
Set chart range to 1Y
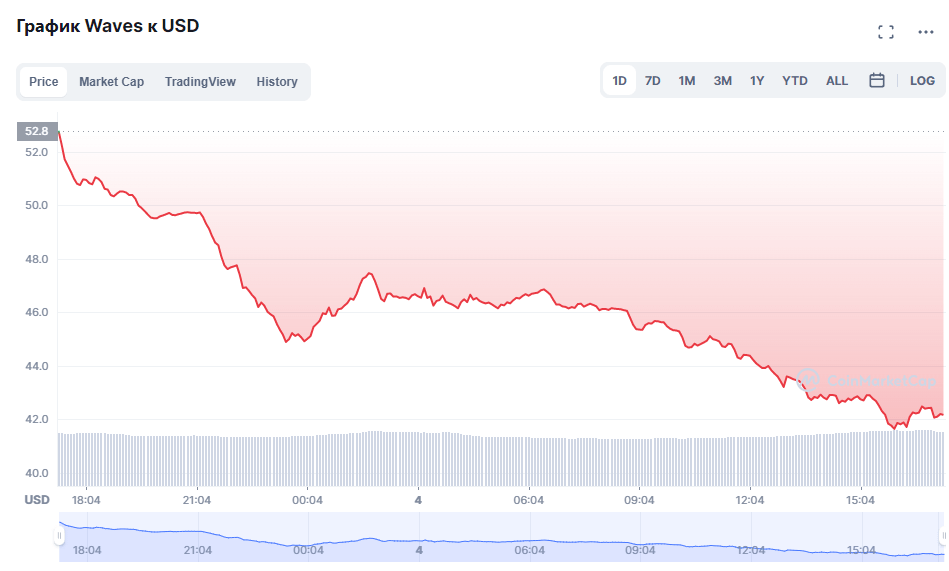pyautogui.click(x=757, y=81)
